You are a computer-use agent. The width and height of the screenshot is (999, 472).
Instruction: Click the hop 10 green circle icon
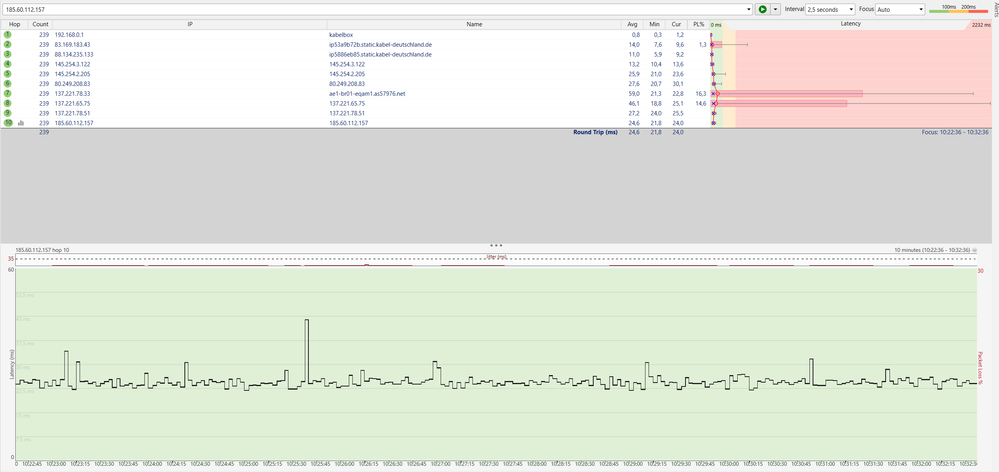(x=8, y=122)
